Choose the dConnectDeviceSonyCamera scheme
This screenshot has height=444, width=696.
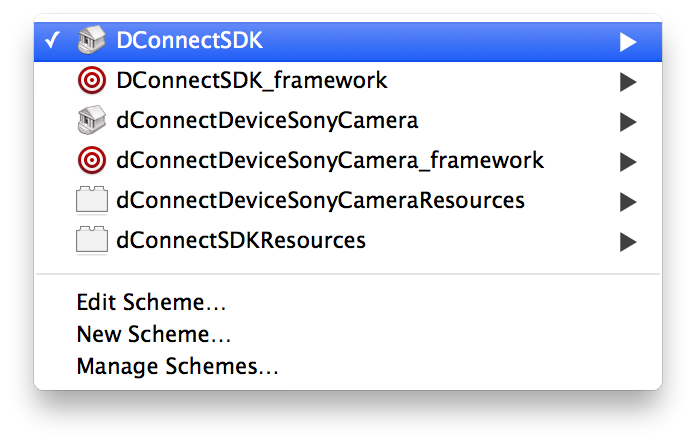point(267,121)
